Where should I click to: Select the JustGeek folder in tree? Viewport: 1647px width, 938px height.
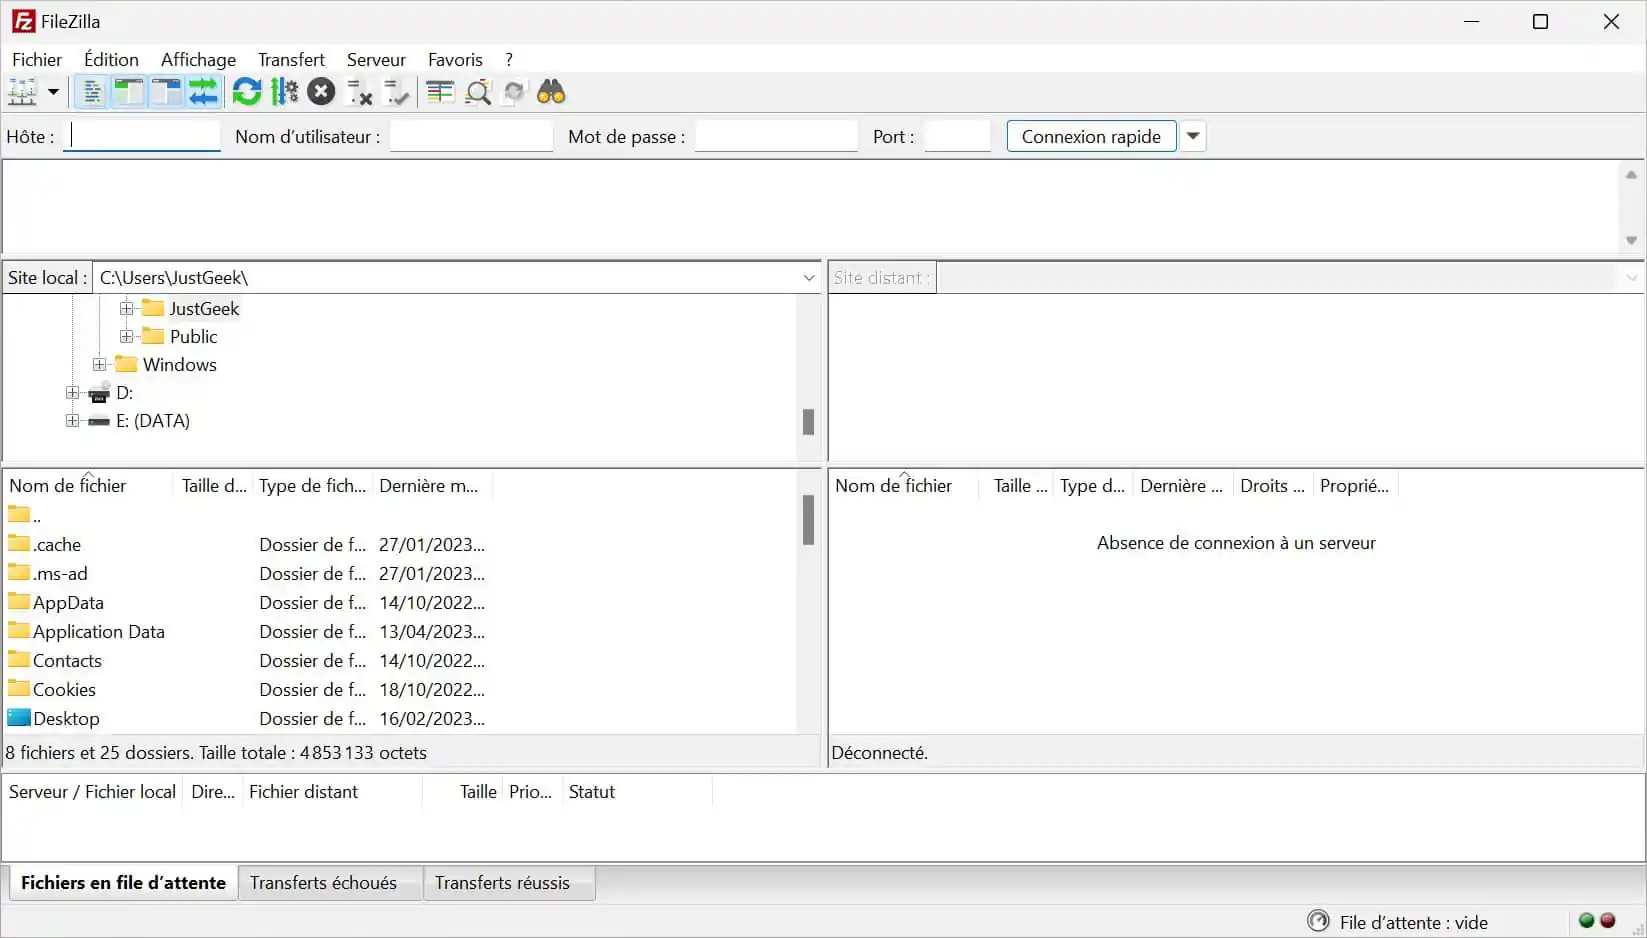point(204,309)
